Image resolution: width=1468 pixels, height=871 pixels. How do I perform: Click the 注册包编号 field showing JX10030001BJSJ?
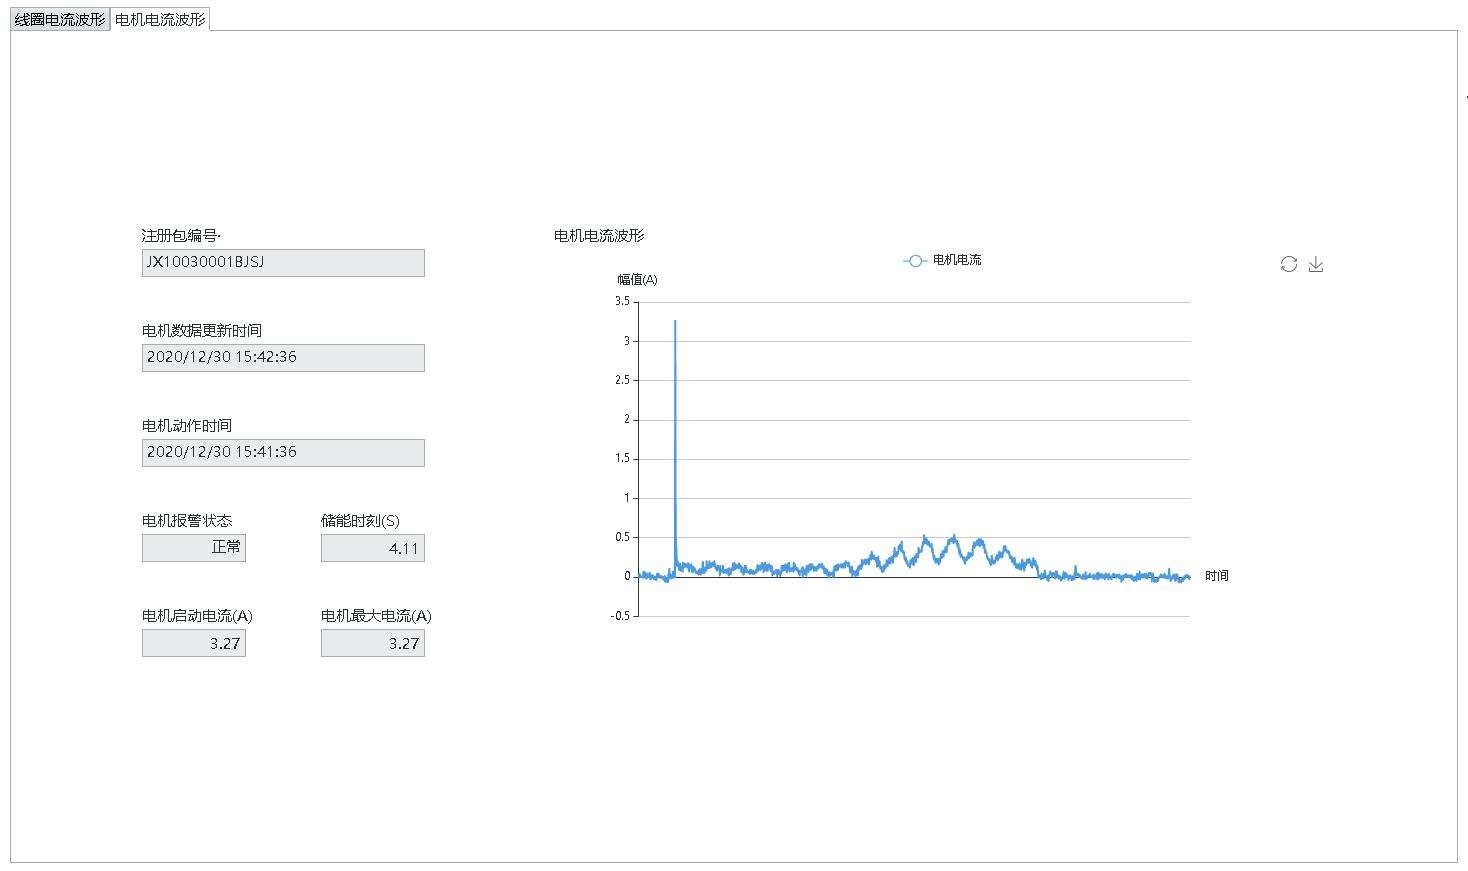(283, 263)
